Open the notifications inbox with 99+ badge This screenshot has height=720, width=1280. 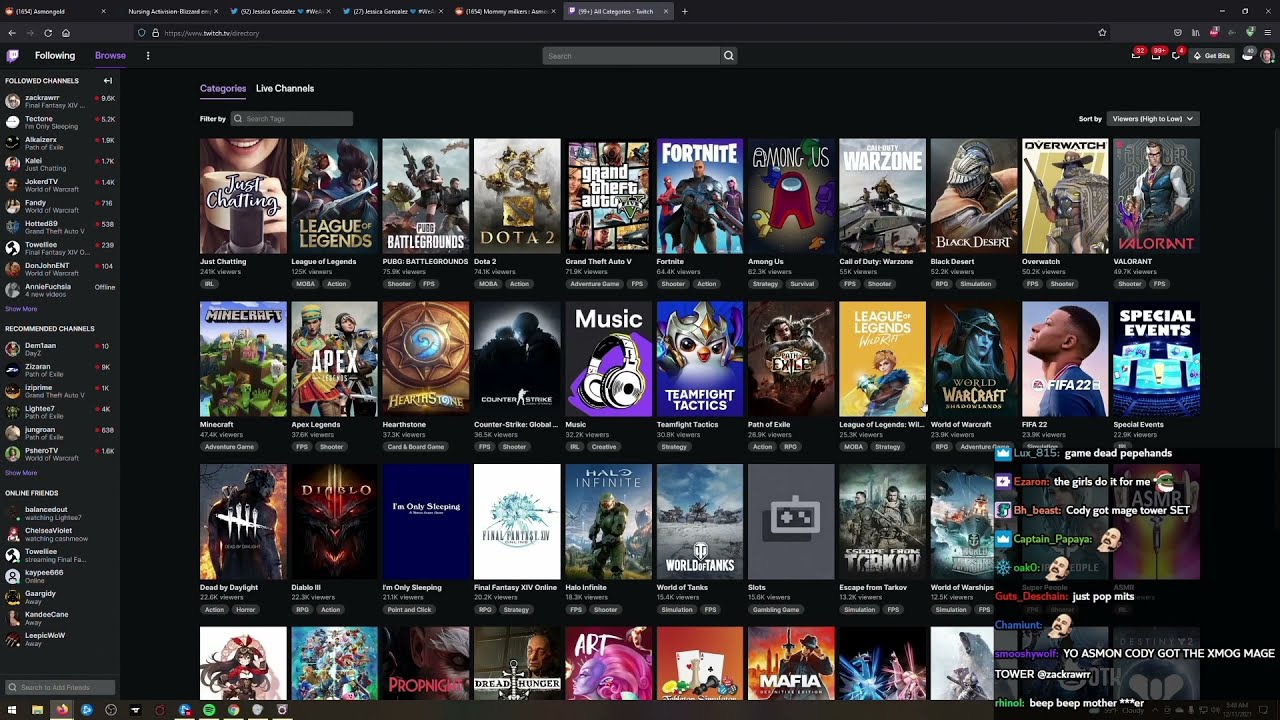(x=1156, y=56)
